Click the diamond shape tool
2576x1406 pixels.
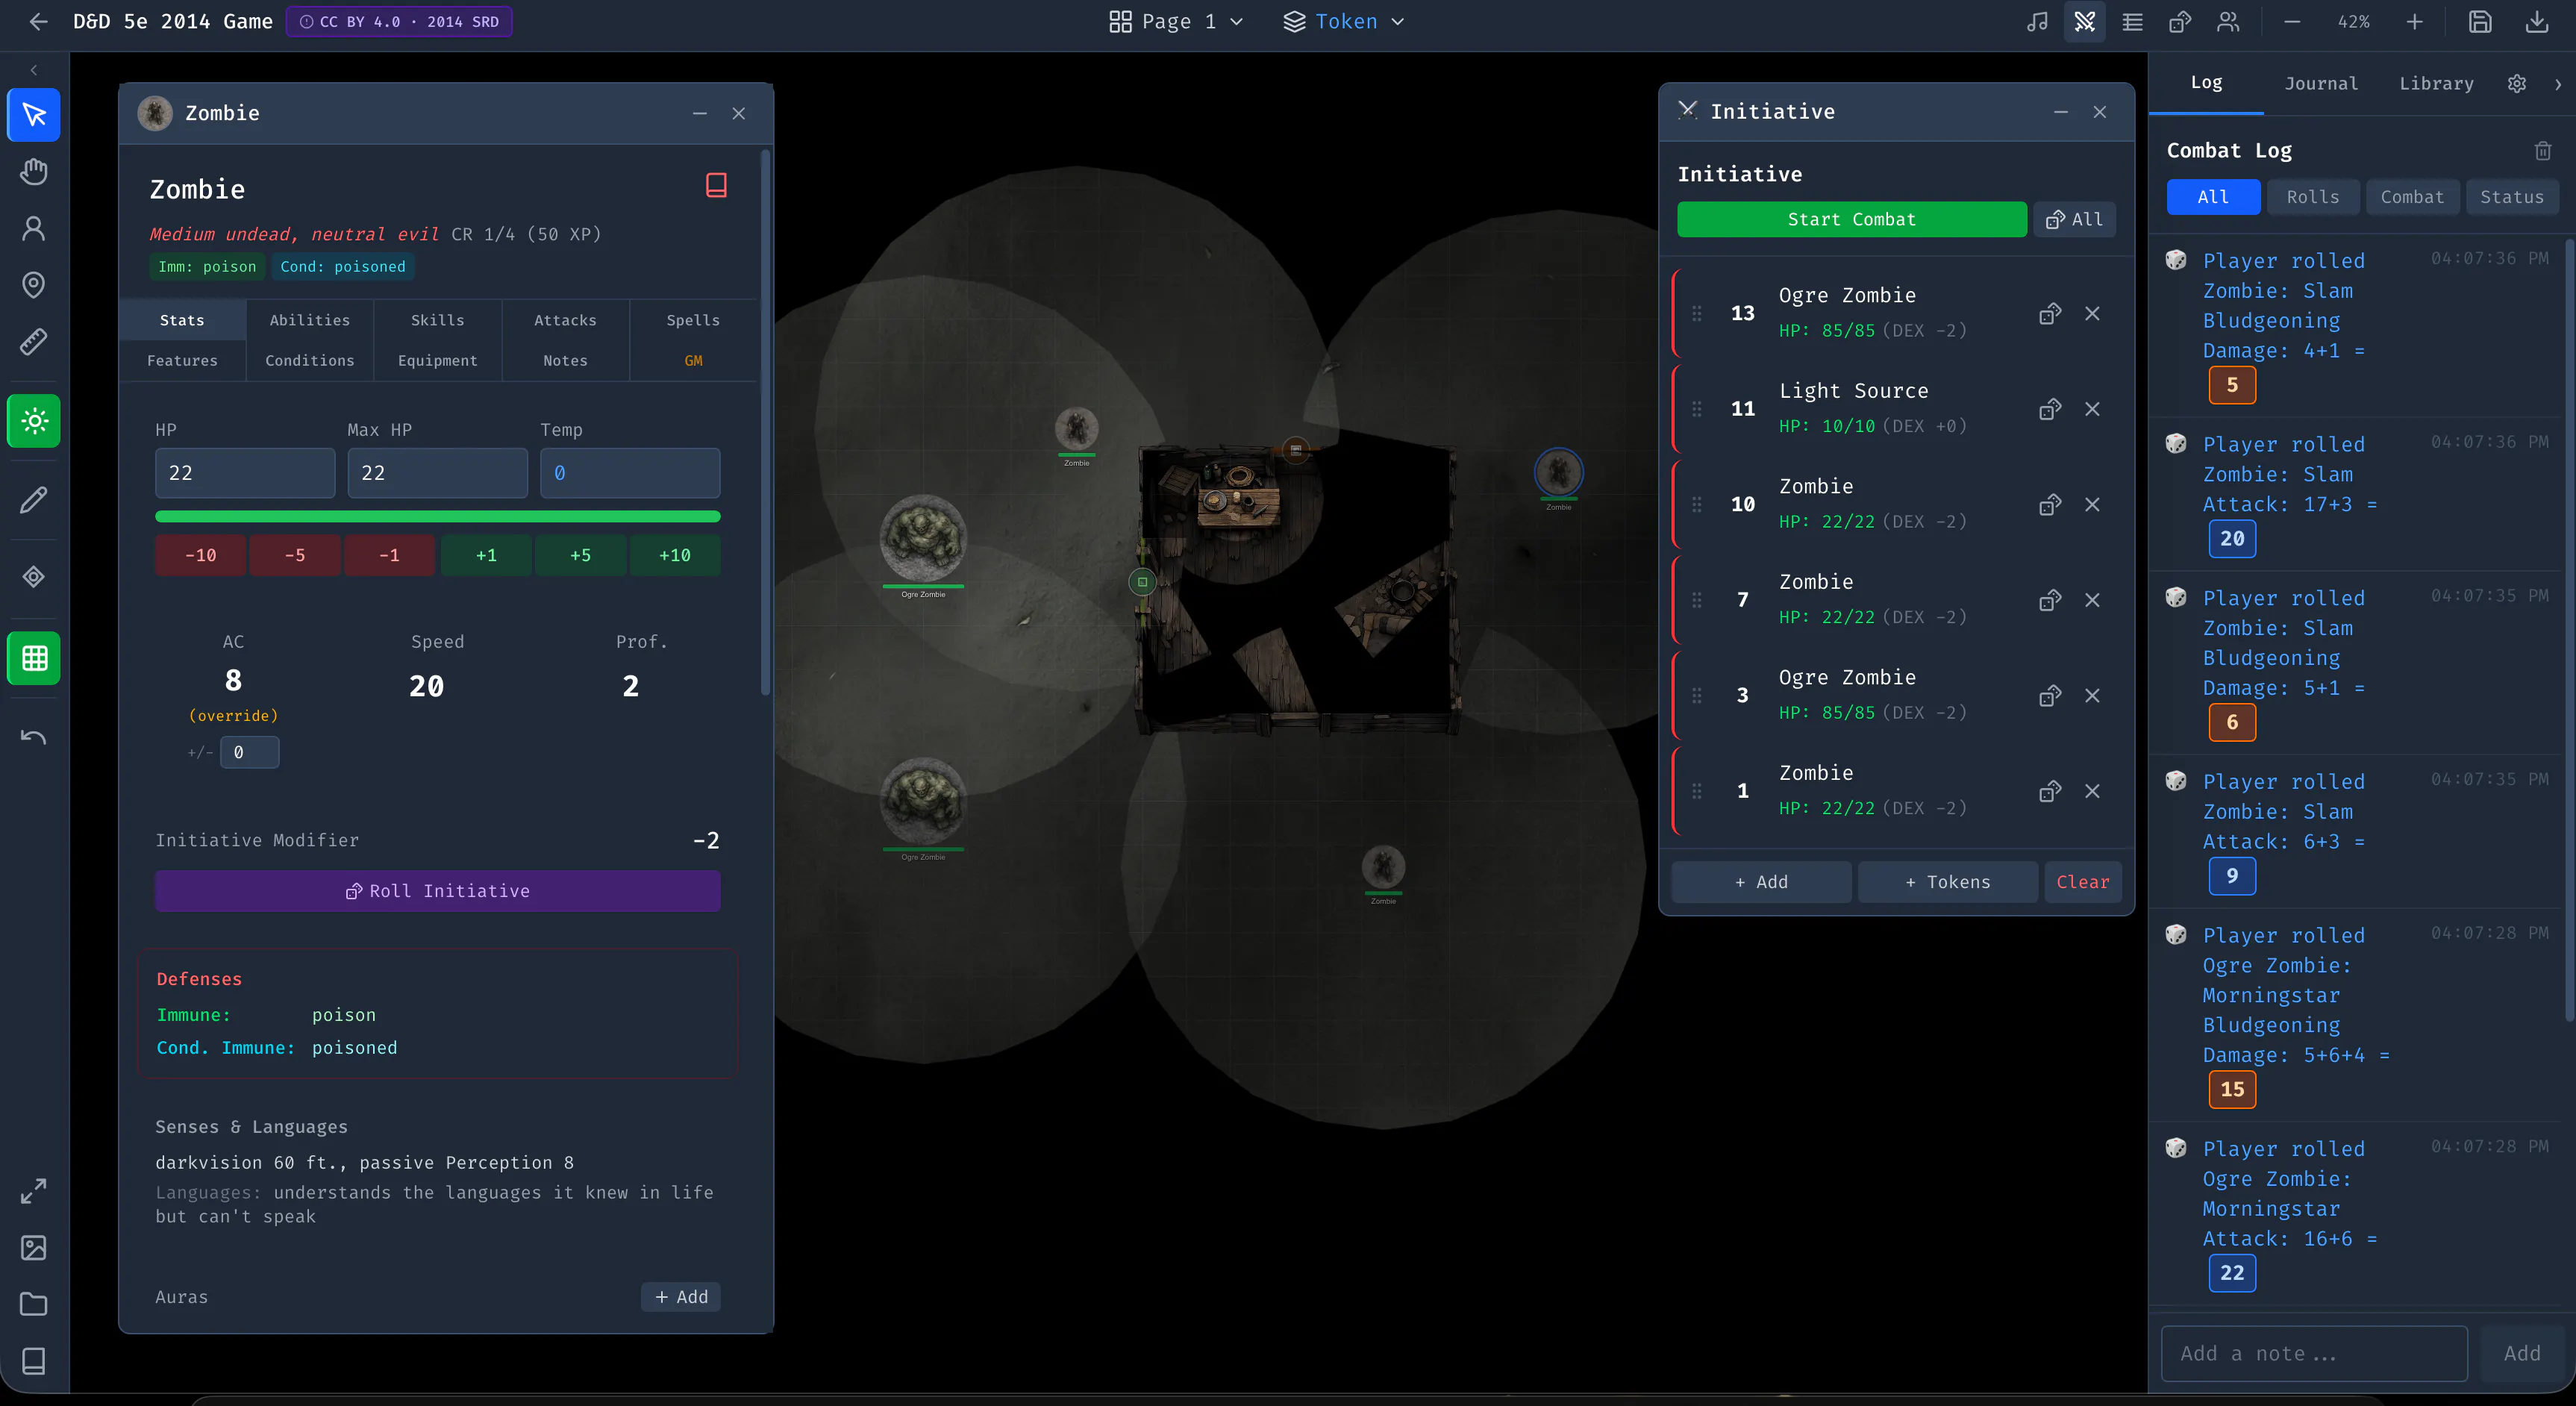[x=34, y=577]
